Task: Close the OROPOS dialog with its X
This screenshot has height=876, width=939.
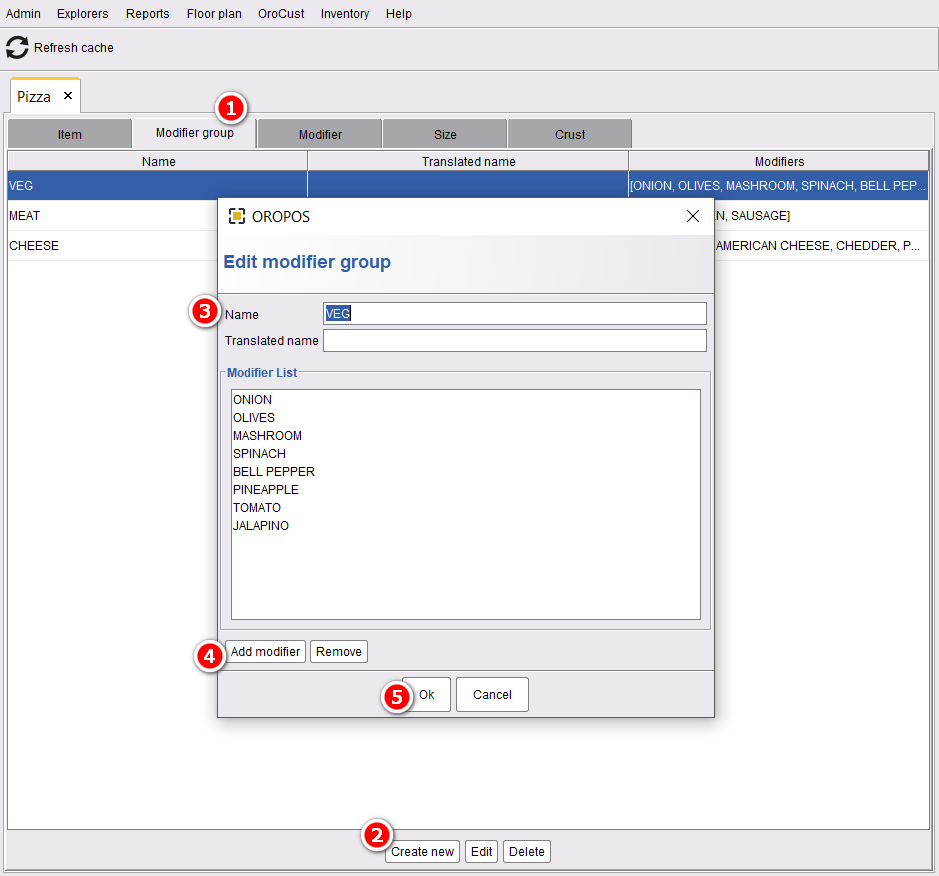Action: 693,216
